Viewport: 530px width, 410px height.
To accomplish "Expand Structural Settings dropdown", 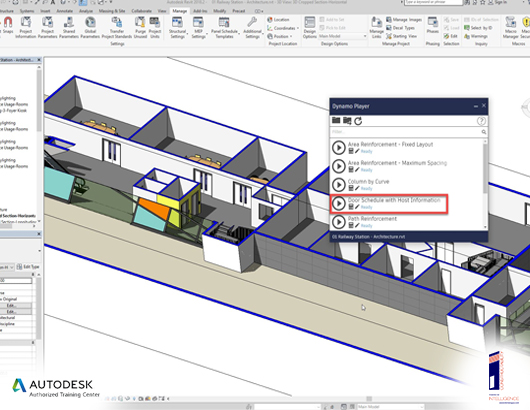I will pos(177,27).
